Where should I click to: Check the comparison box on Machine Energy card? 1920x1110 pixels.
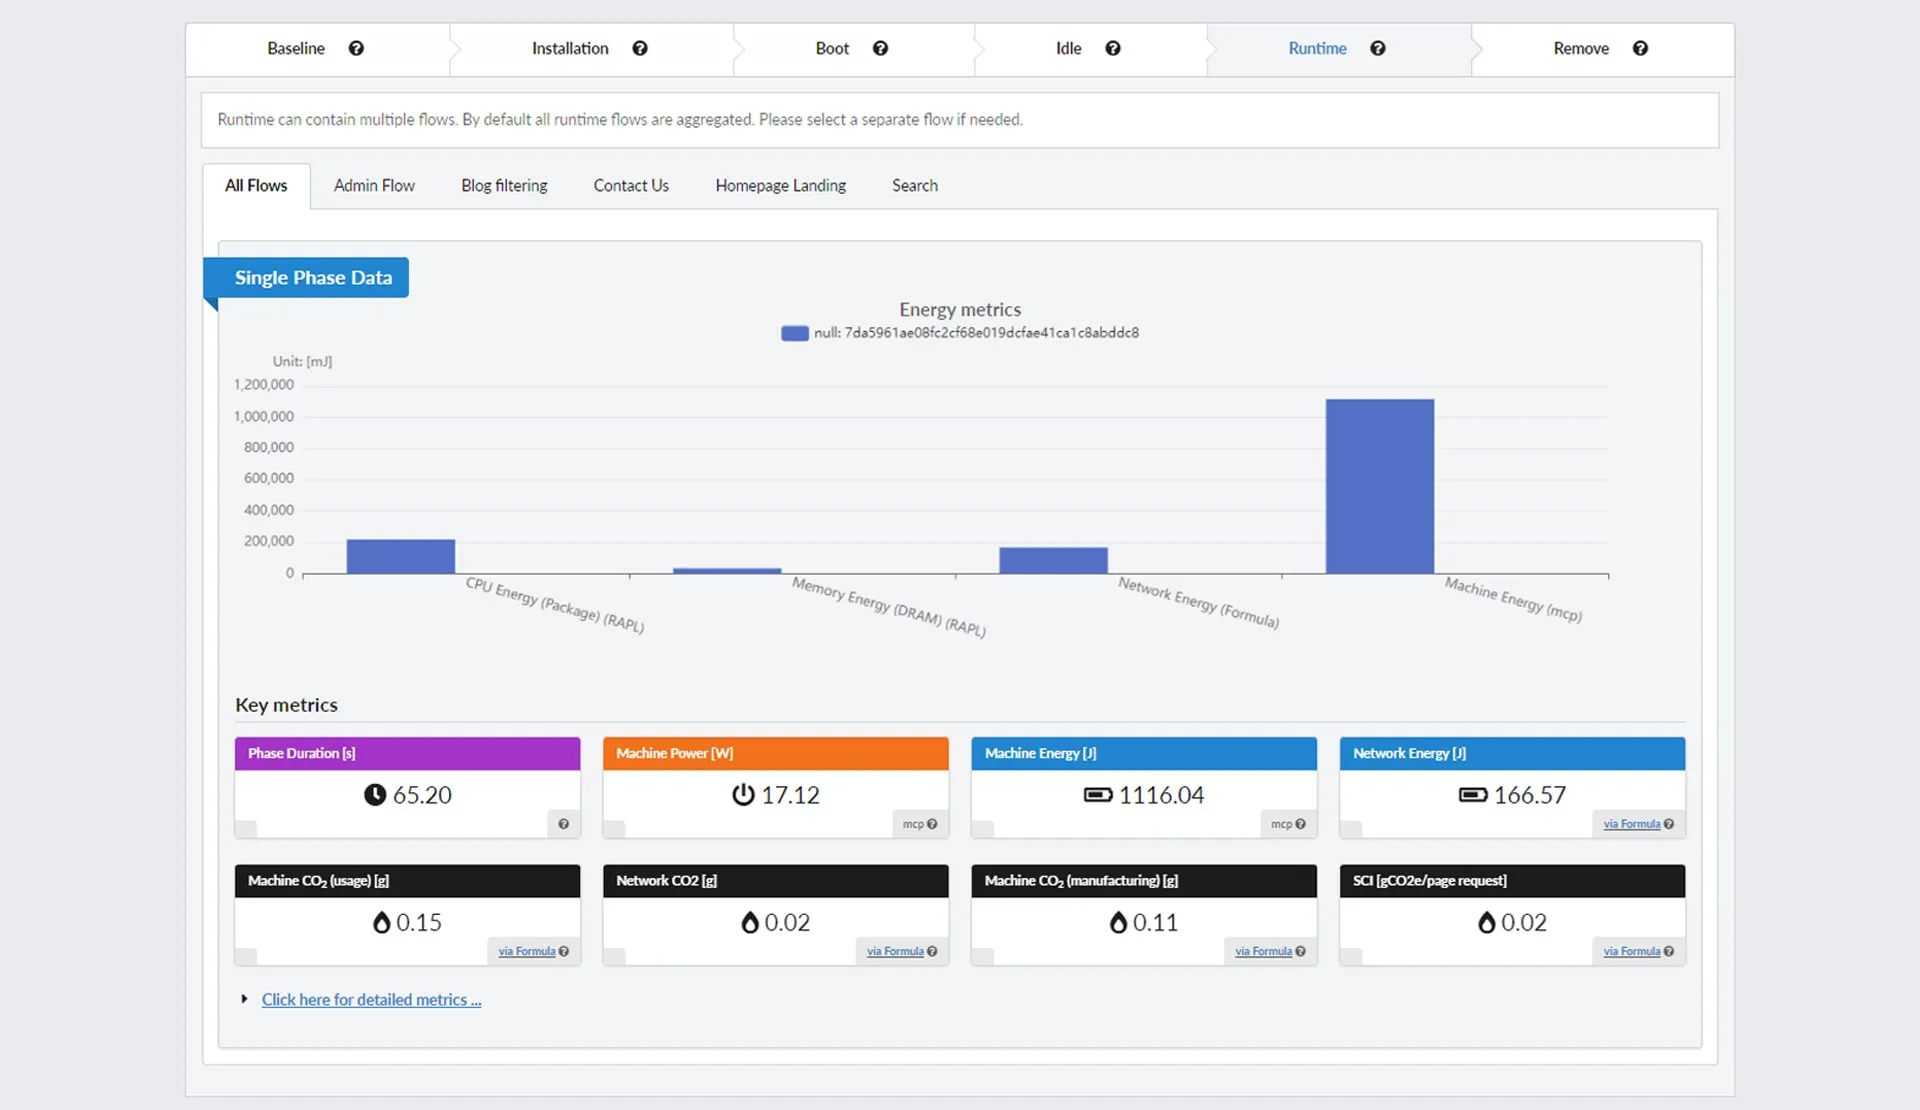click(x=982, y=827)
